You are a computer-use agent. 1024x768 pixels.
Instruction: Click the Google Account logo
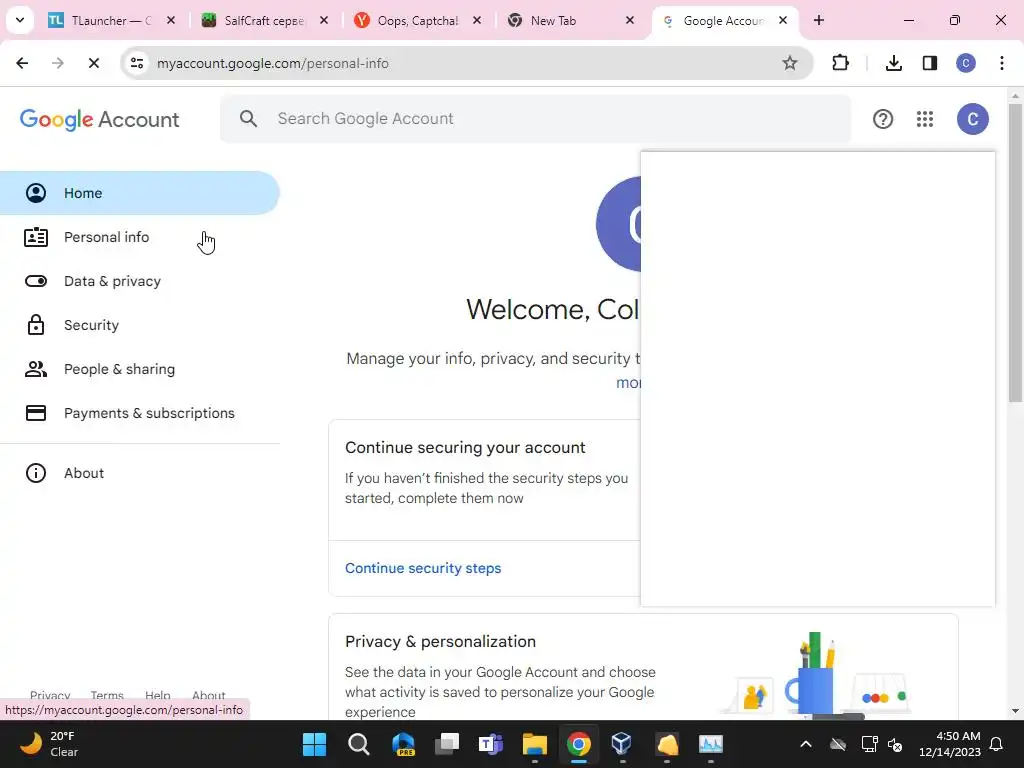point(99,120)
